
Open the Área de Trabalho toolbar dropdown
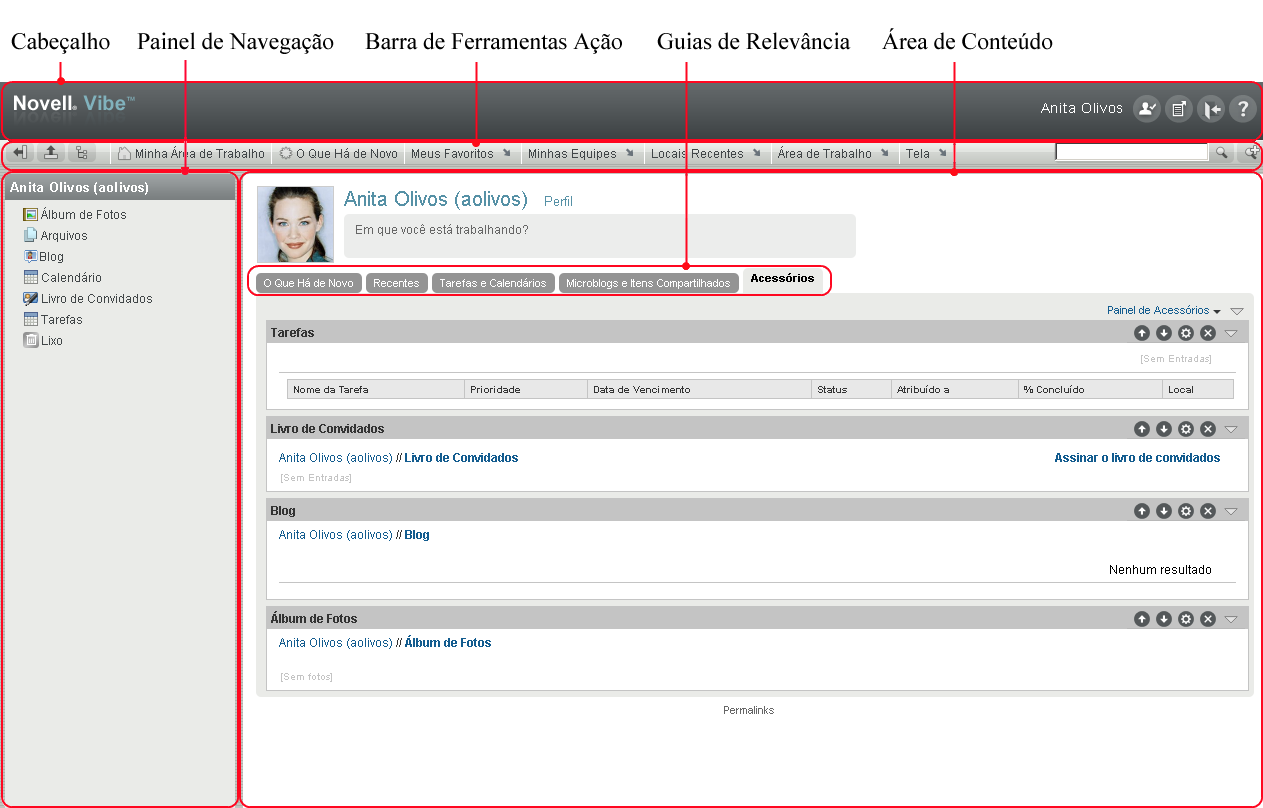coord(833,154)
